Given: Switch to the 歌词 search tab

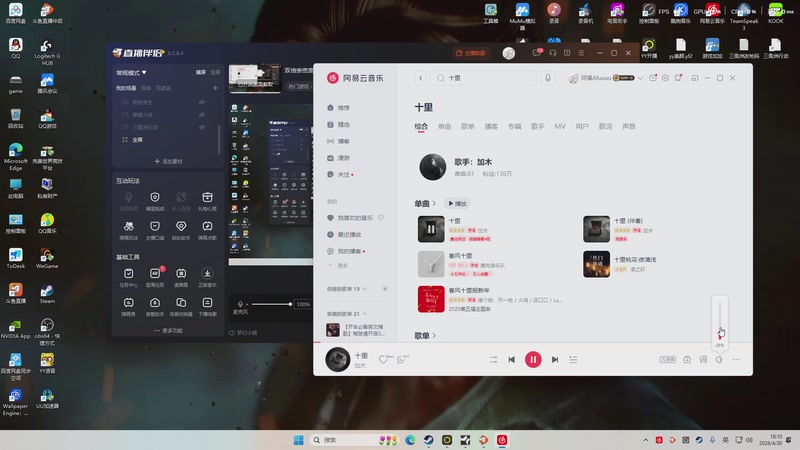Looking at the screenshot, I should (x=605, y=127).
